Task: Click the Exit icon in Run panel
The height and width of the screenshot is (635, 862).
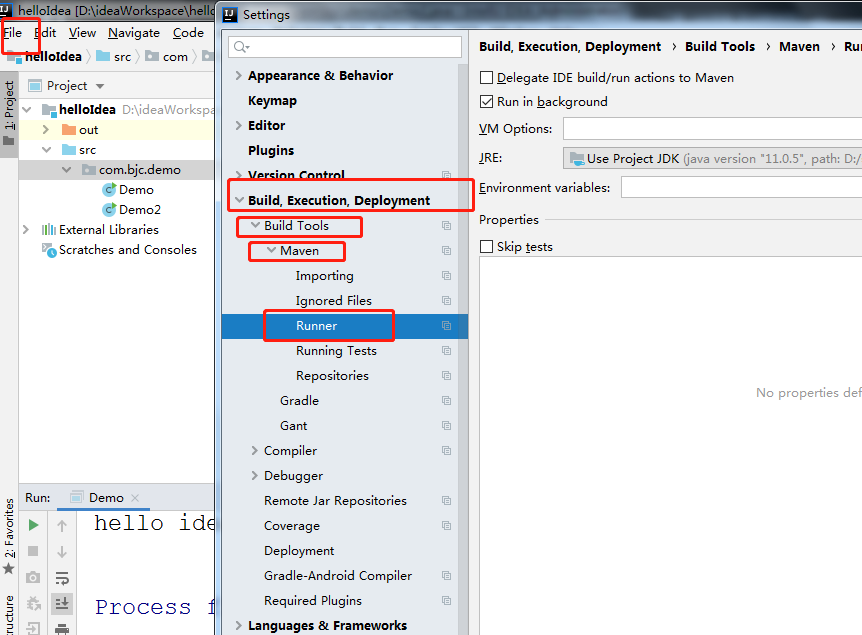Action: tap(33, 628)
